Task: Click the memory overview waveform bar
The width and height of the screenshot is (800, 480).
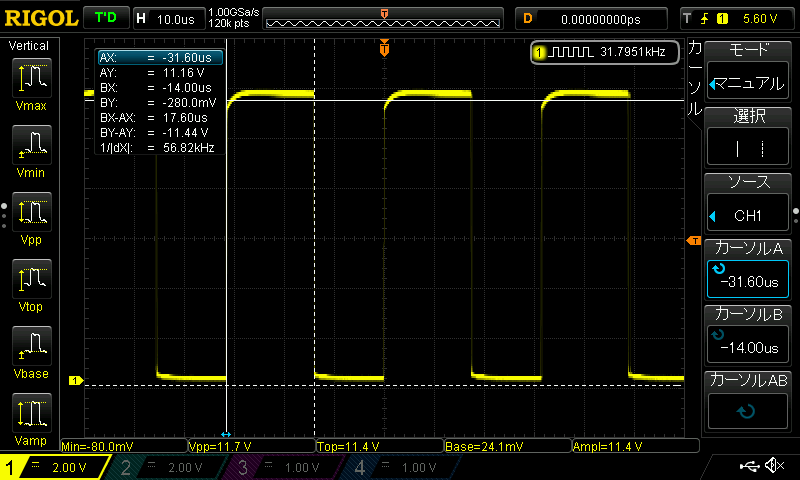Action: click(x=383, y=19)
